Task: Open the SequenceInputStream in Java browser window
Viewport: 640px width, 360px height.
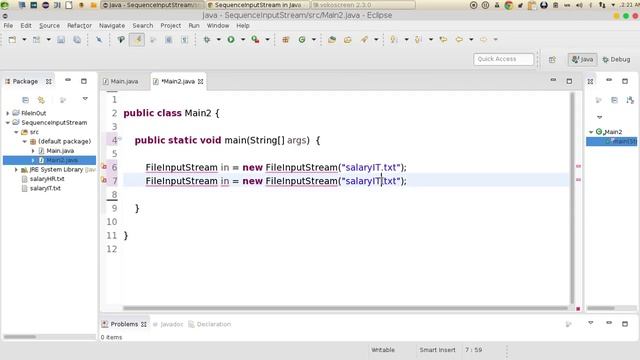Action: coord(257,5)
